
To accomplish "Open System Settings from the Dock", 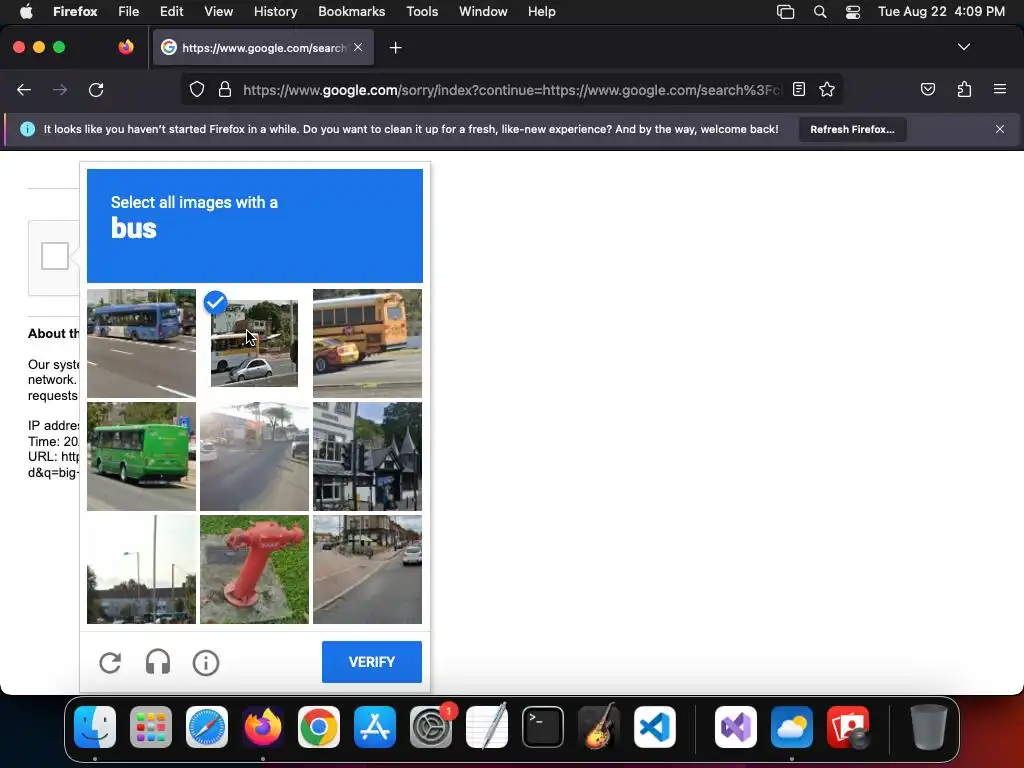I will tap(430, 726).
